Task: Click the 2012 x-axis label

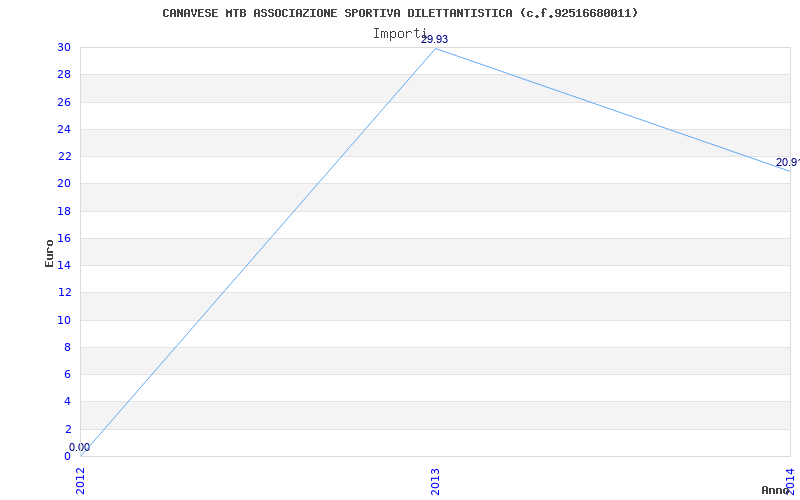Action: tap(81, 481)
